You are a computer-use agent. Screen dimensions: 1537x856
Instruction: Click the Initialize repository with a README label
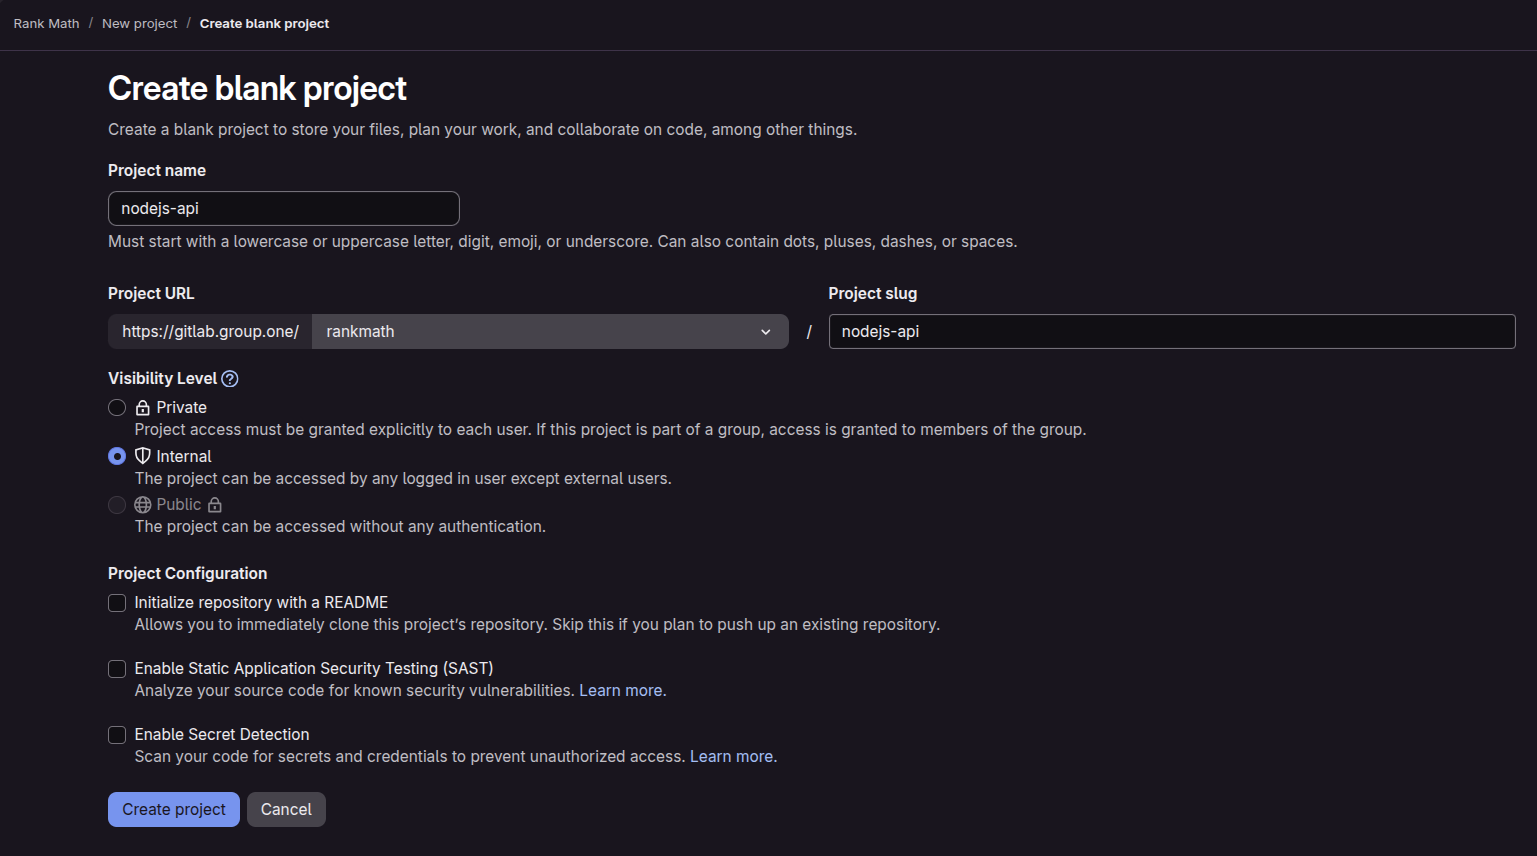[261, 603]
